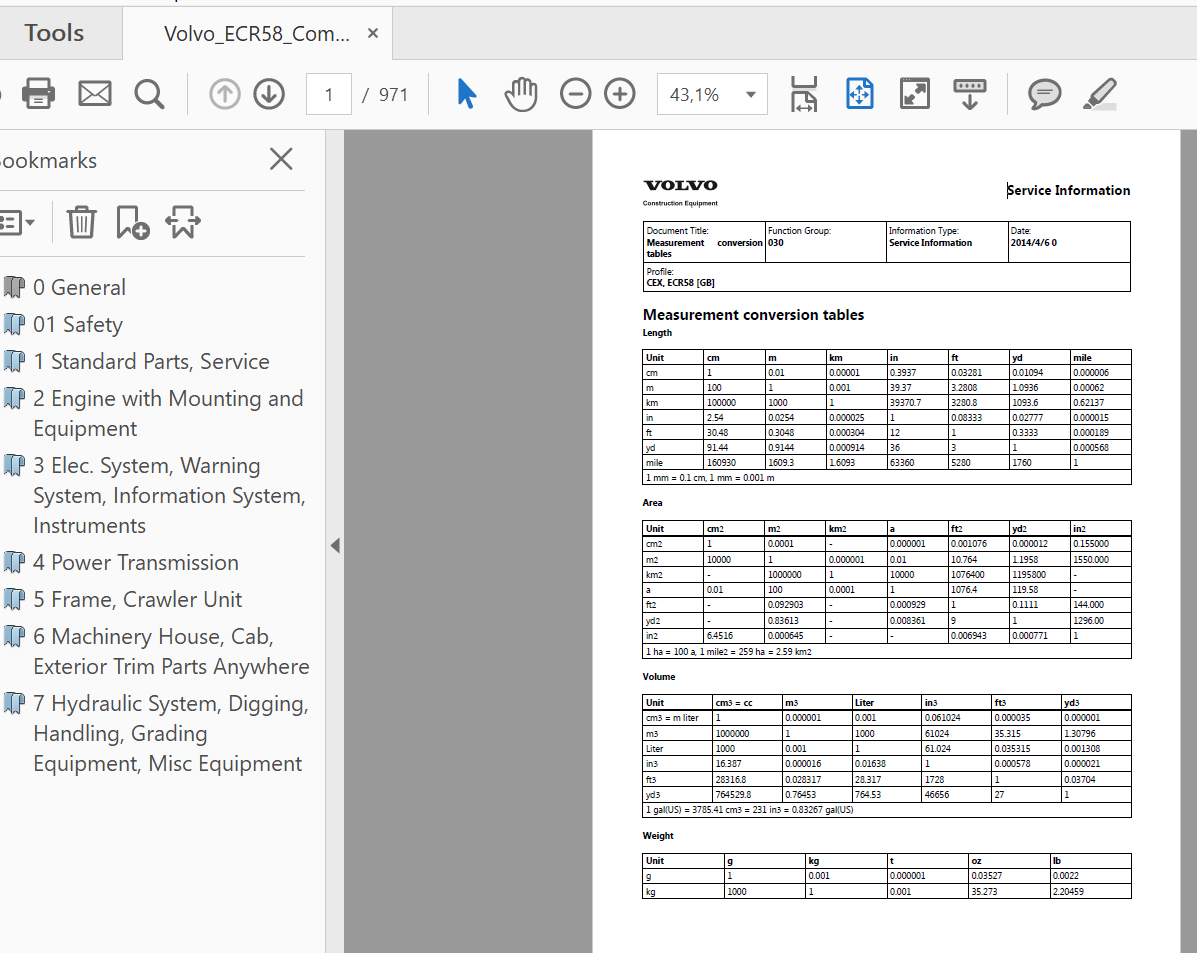
Task: Choose the Selection arrow tool
Action: 466,94
